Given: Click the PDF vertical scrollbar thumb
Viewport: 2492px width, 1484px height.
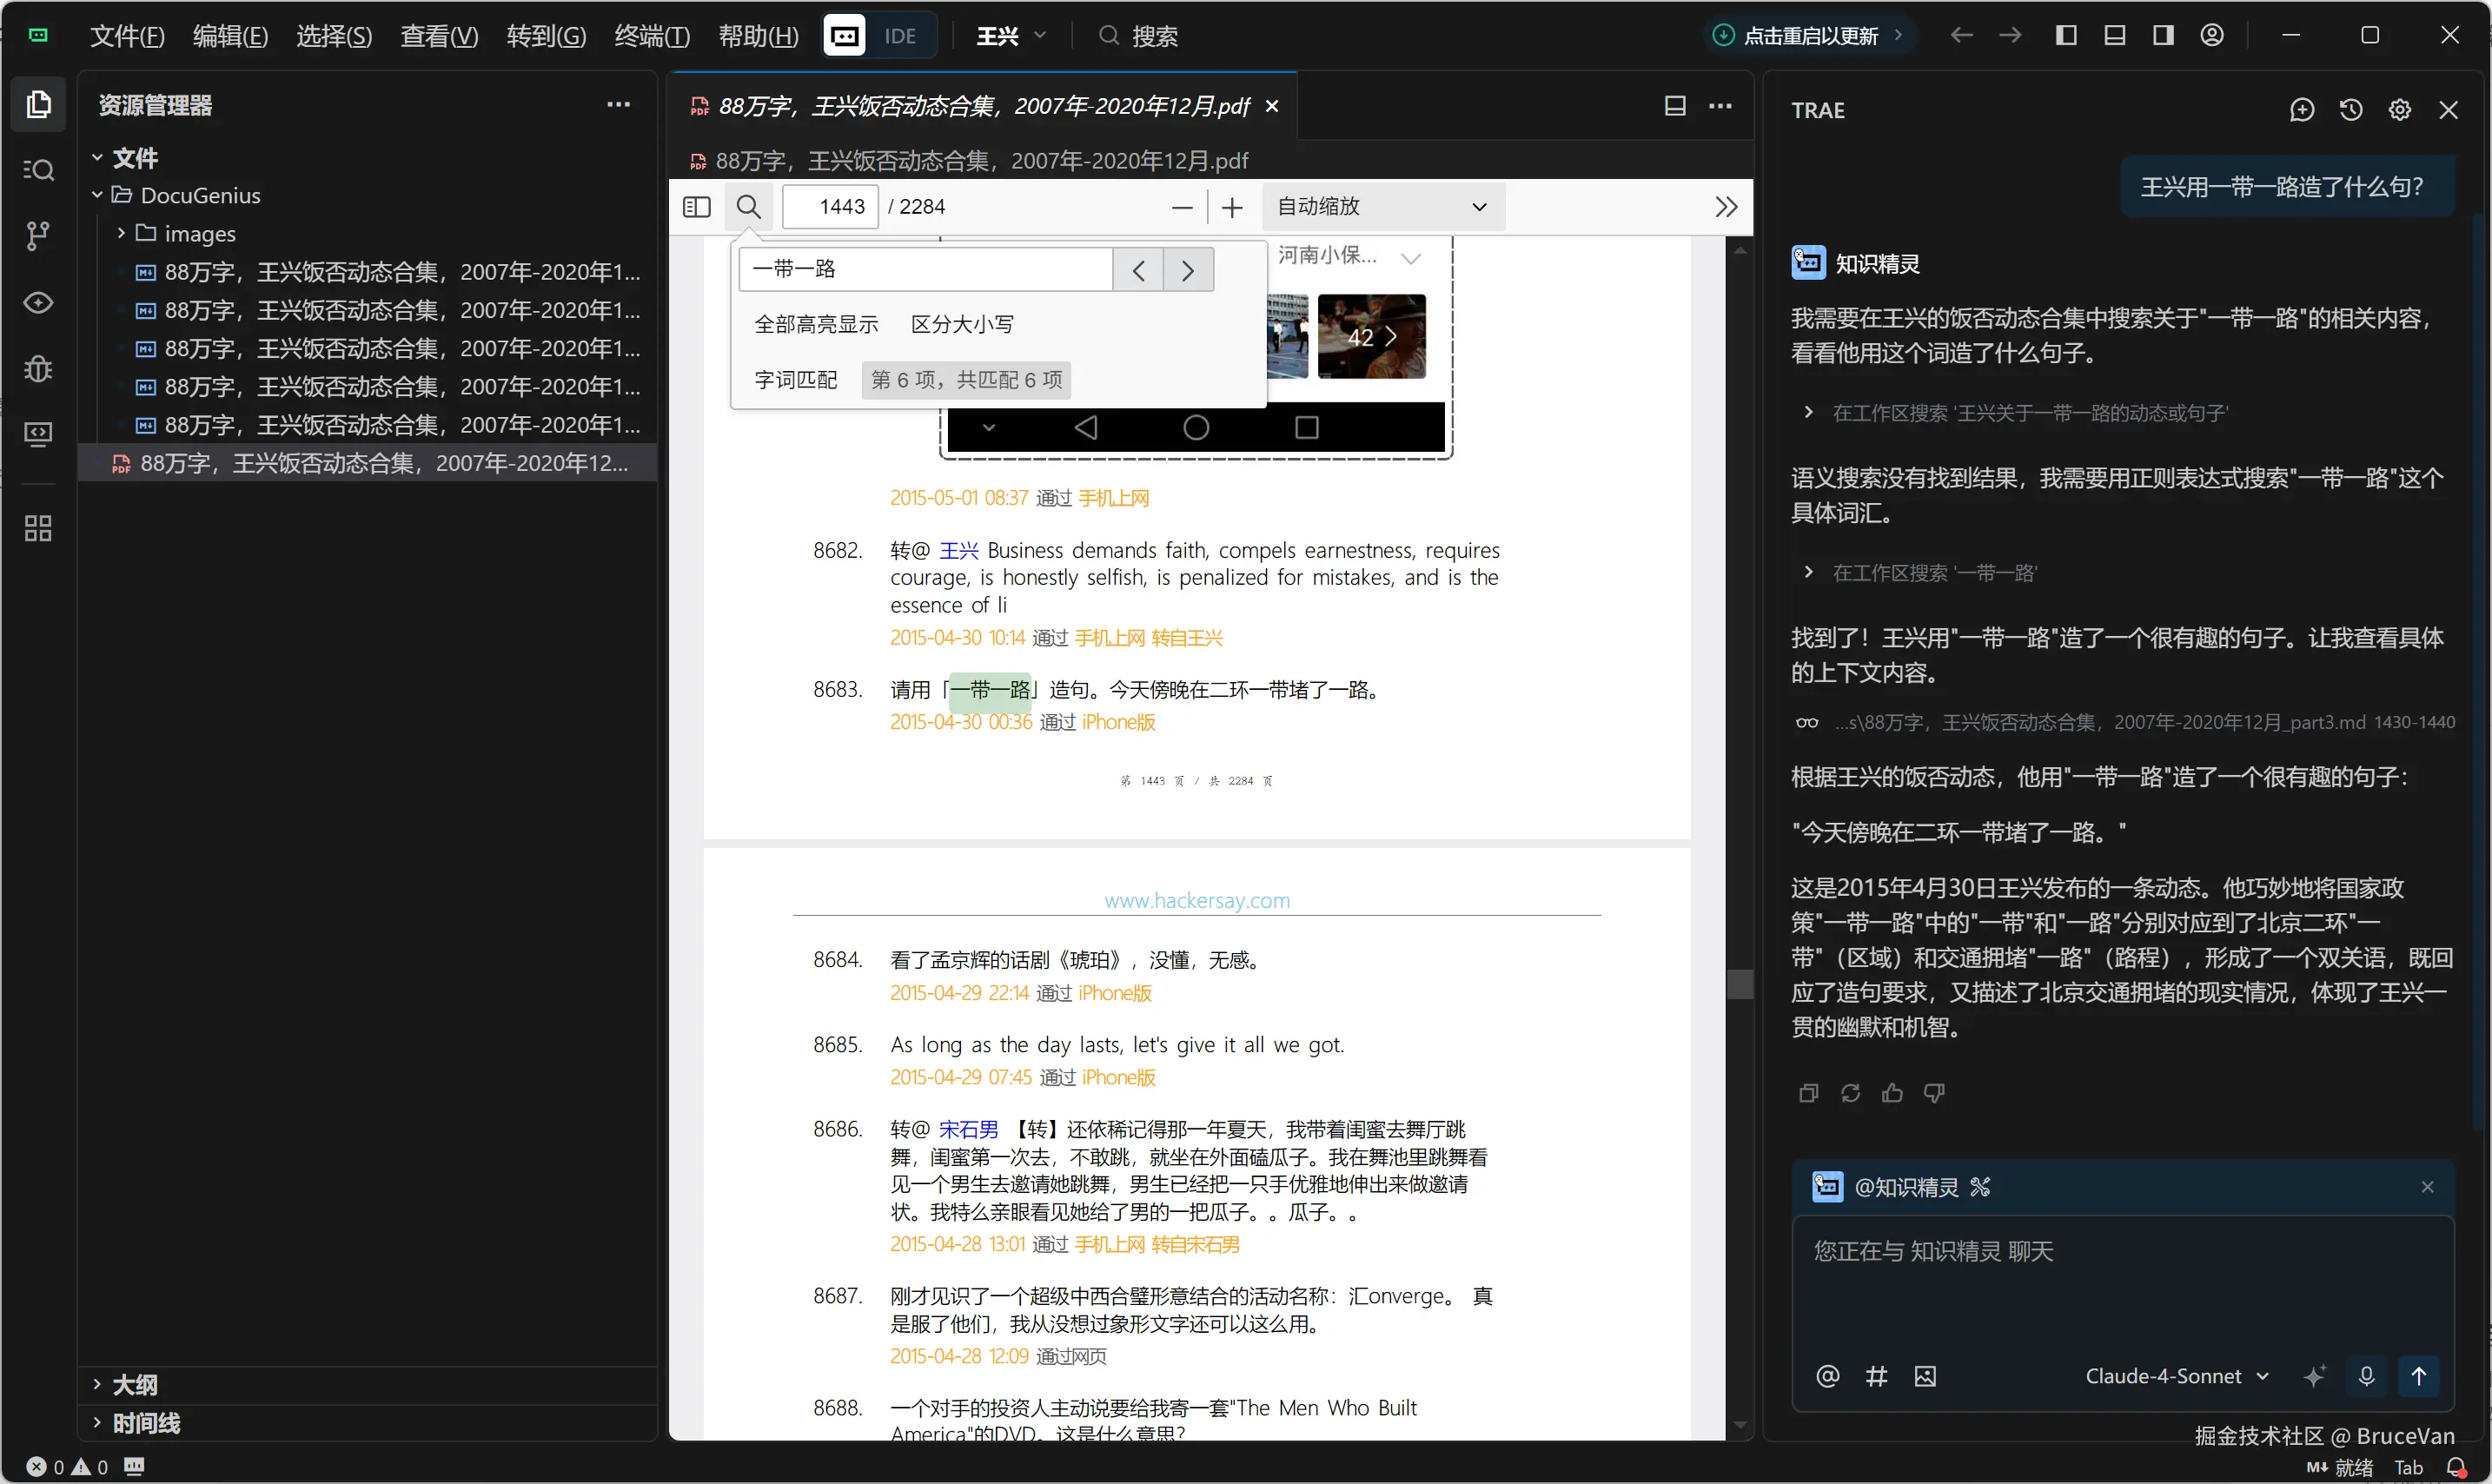Looking at the screenshot, I should [1740, 984].
